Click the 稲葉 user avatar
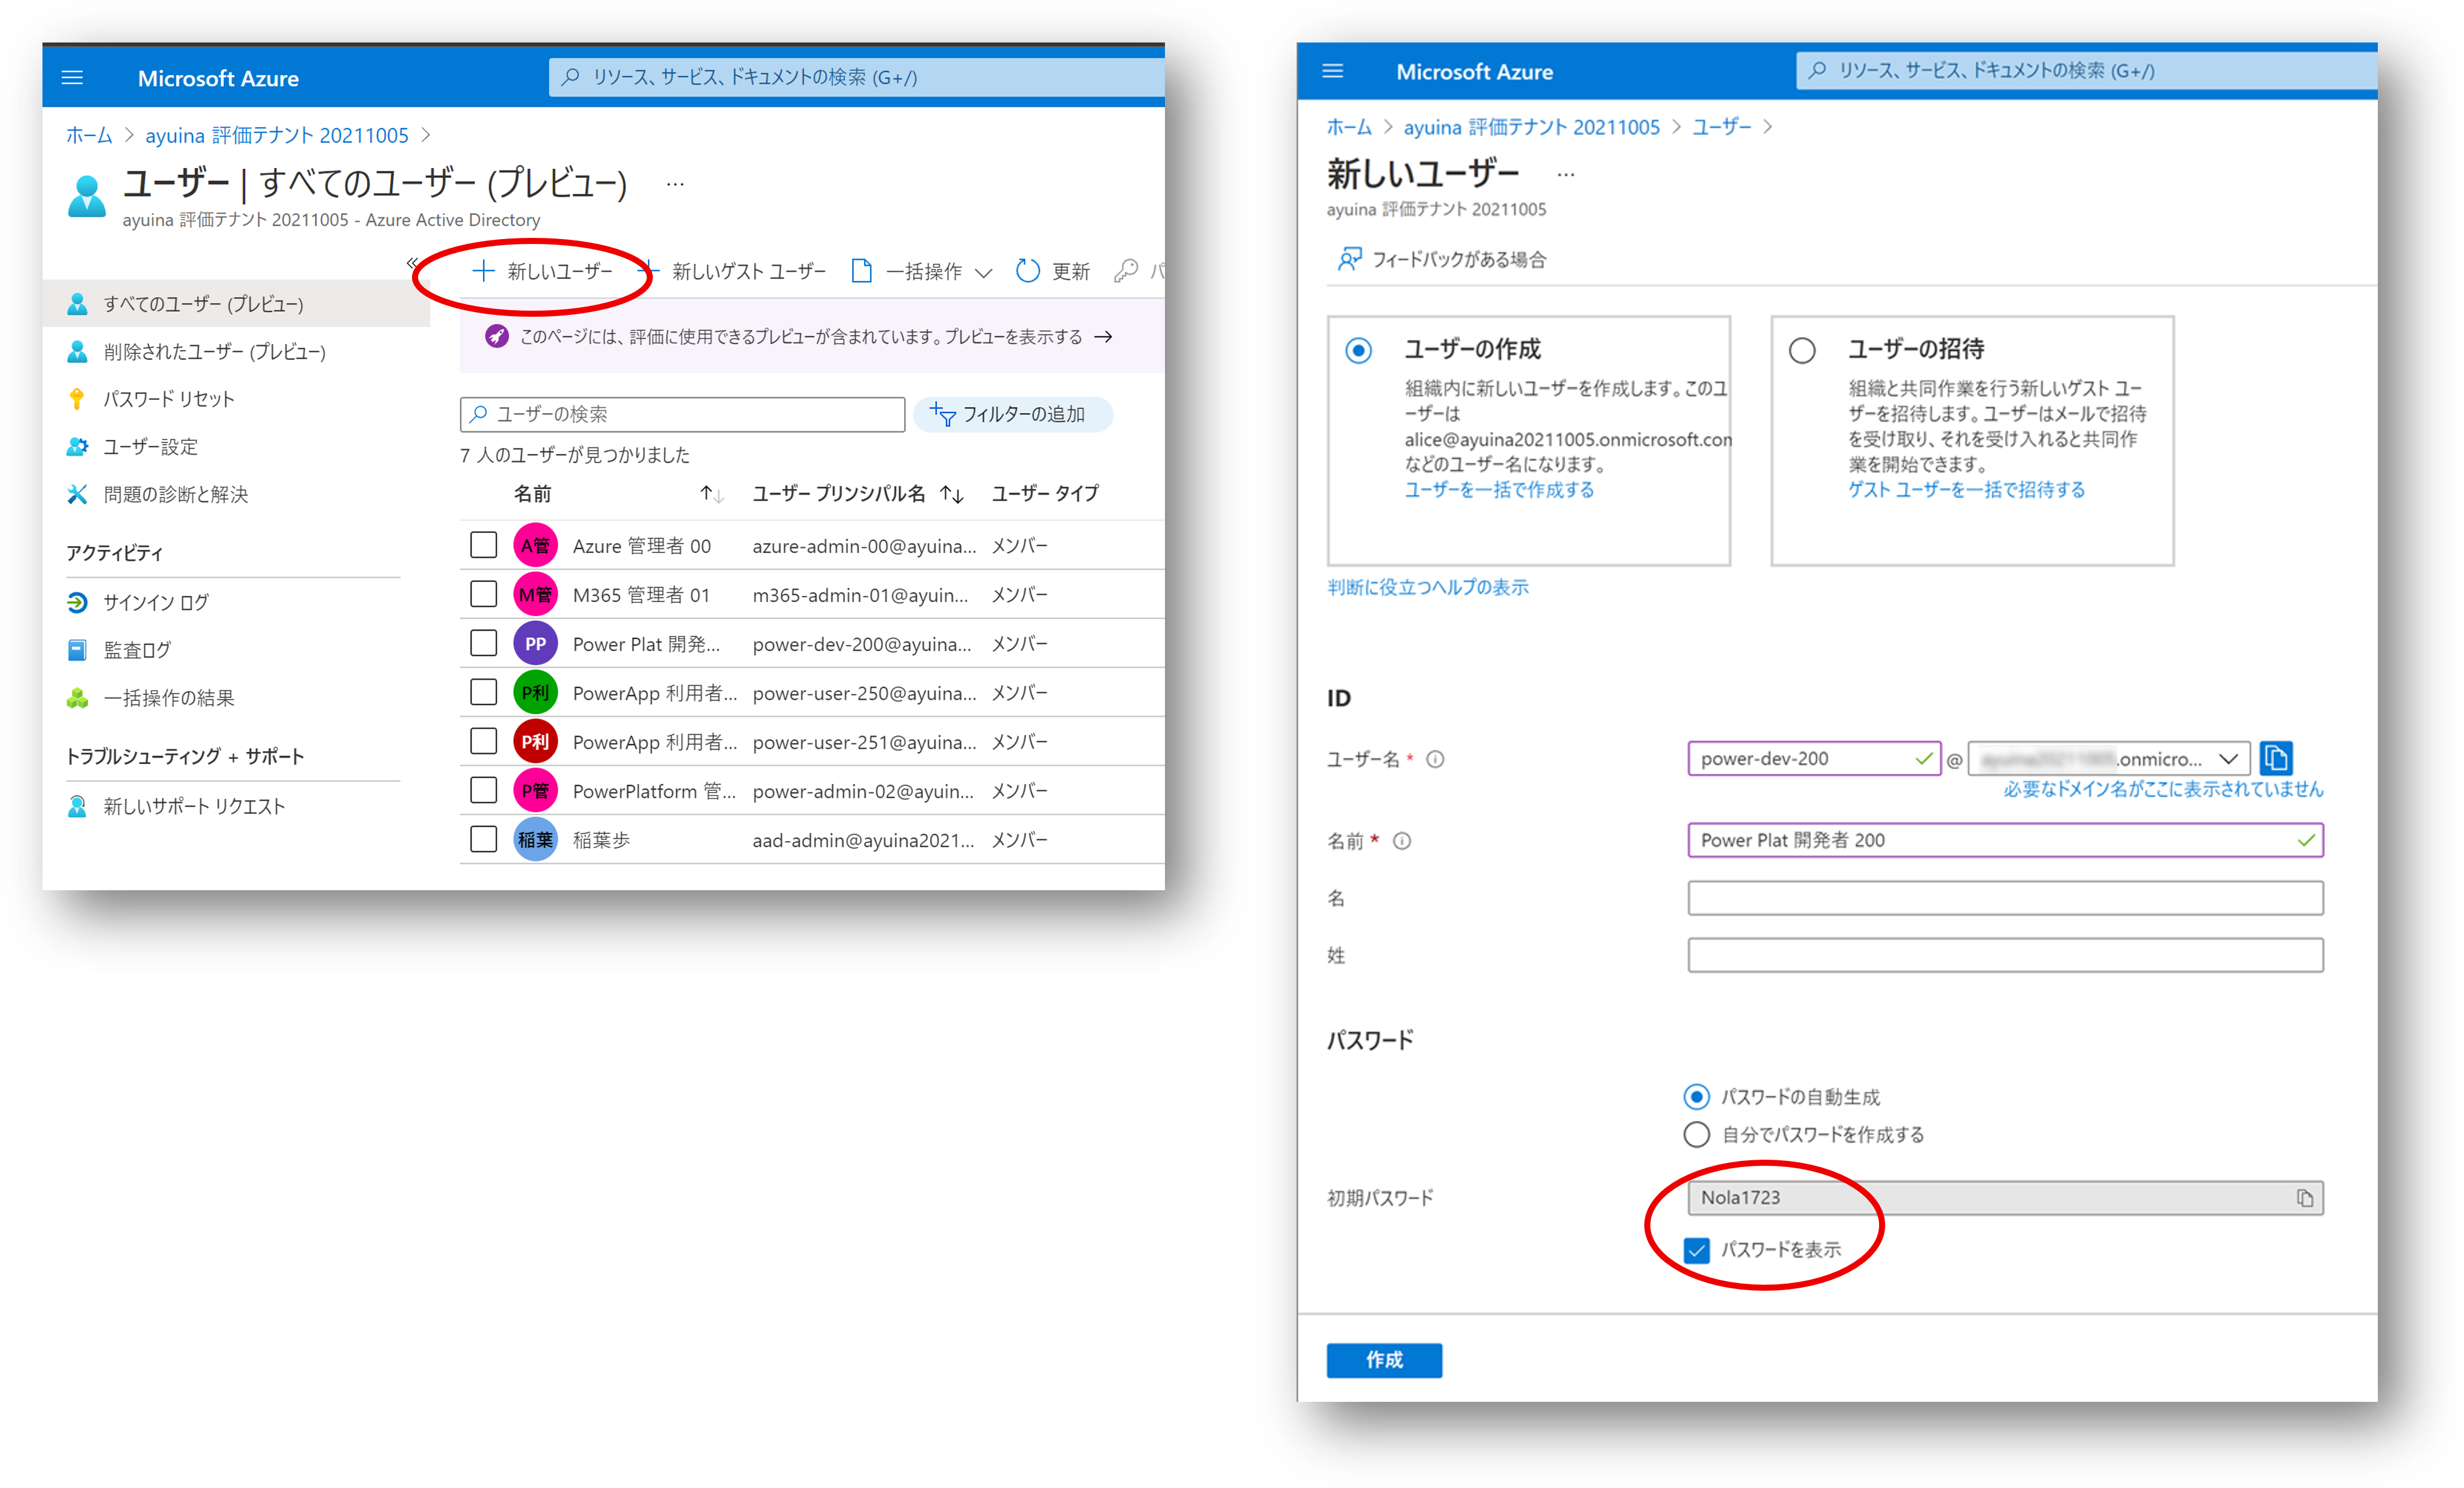 coord(535,840)
